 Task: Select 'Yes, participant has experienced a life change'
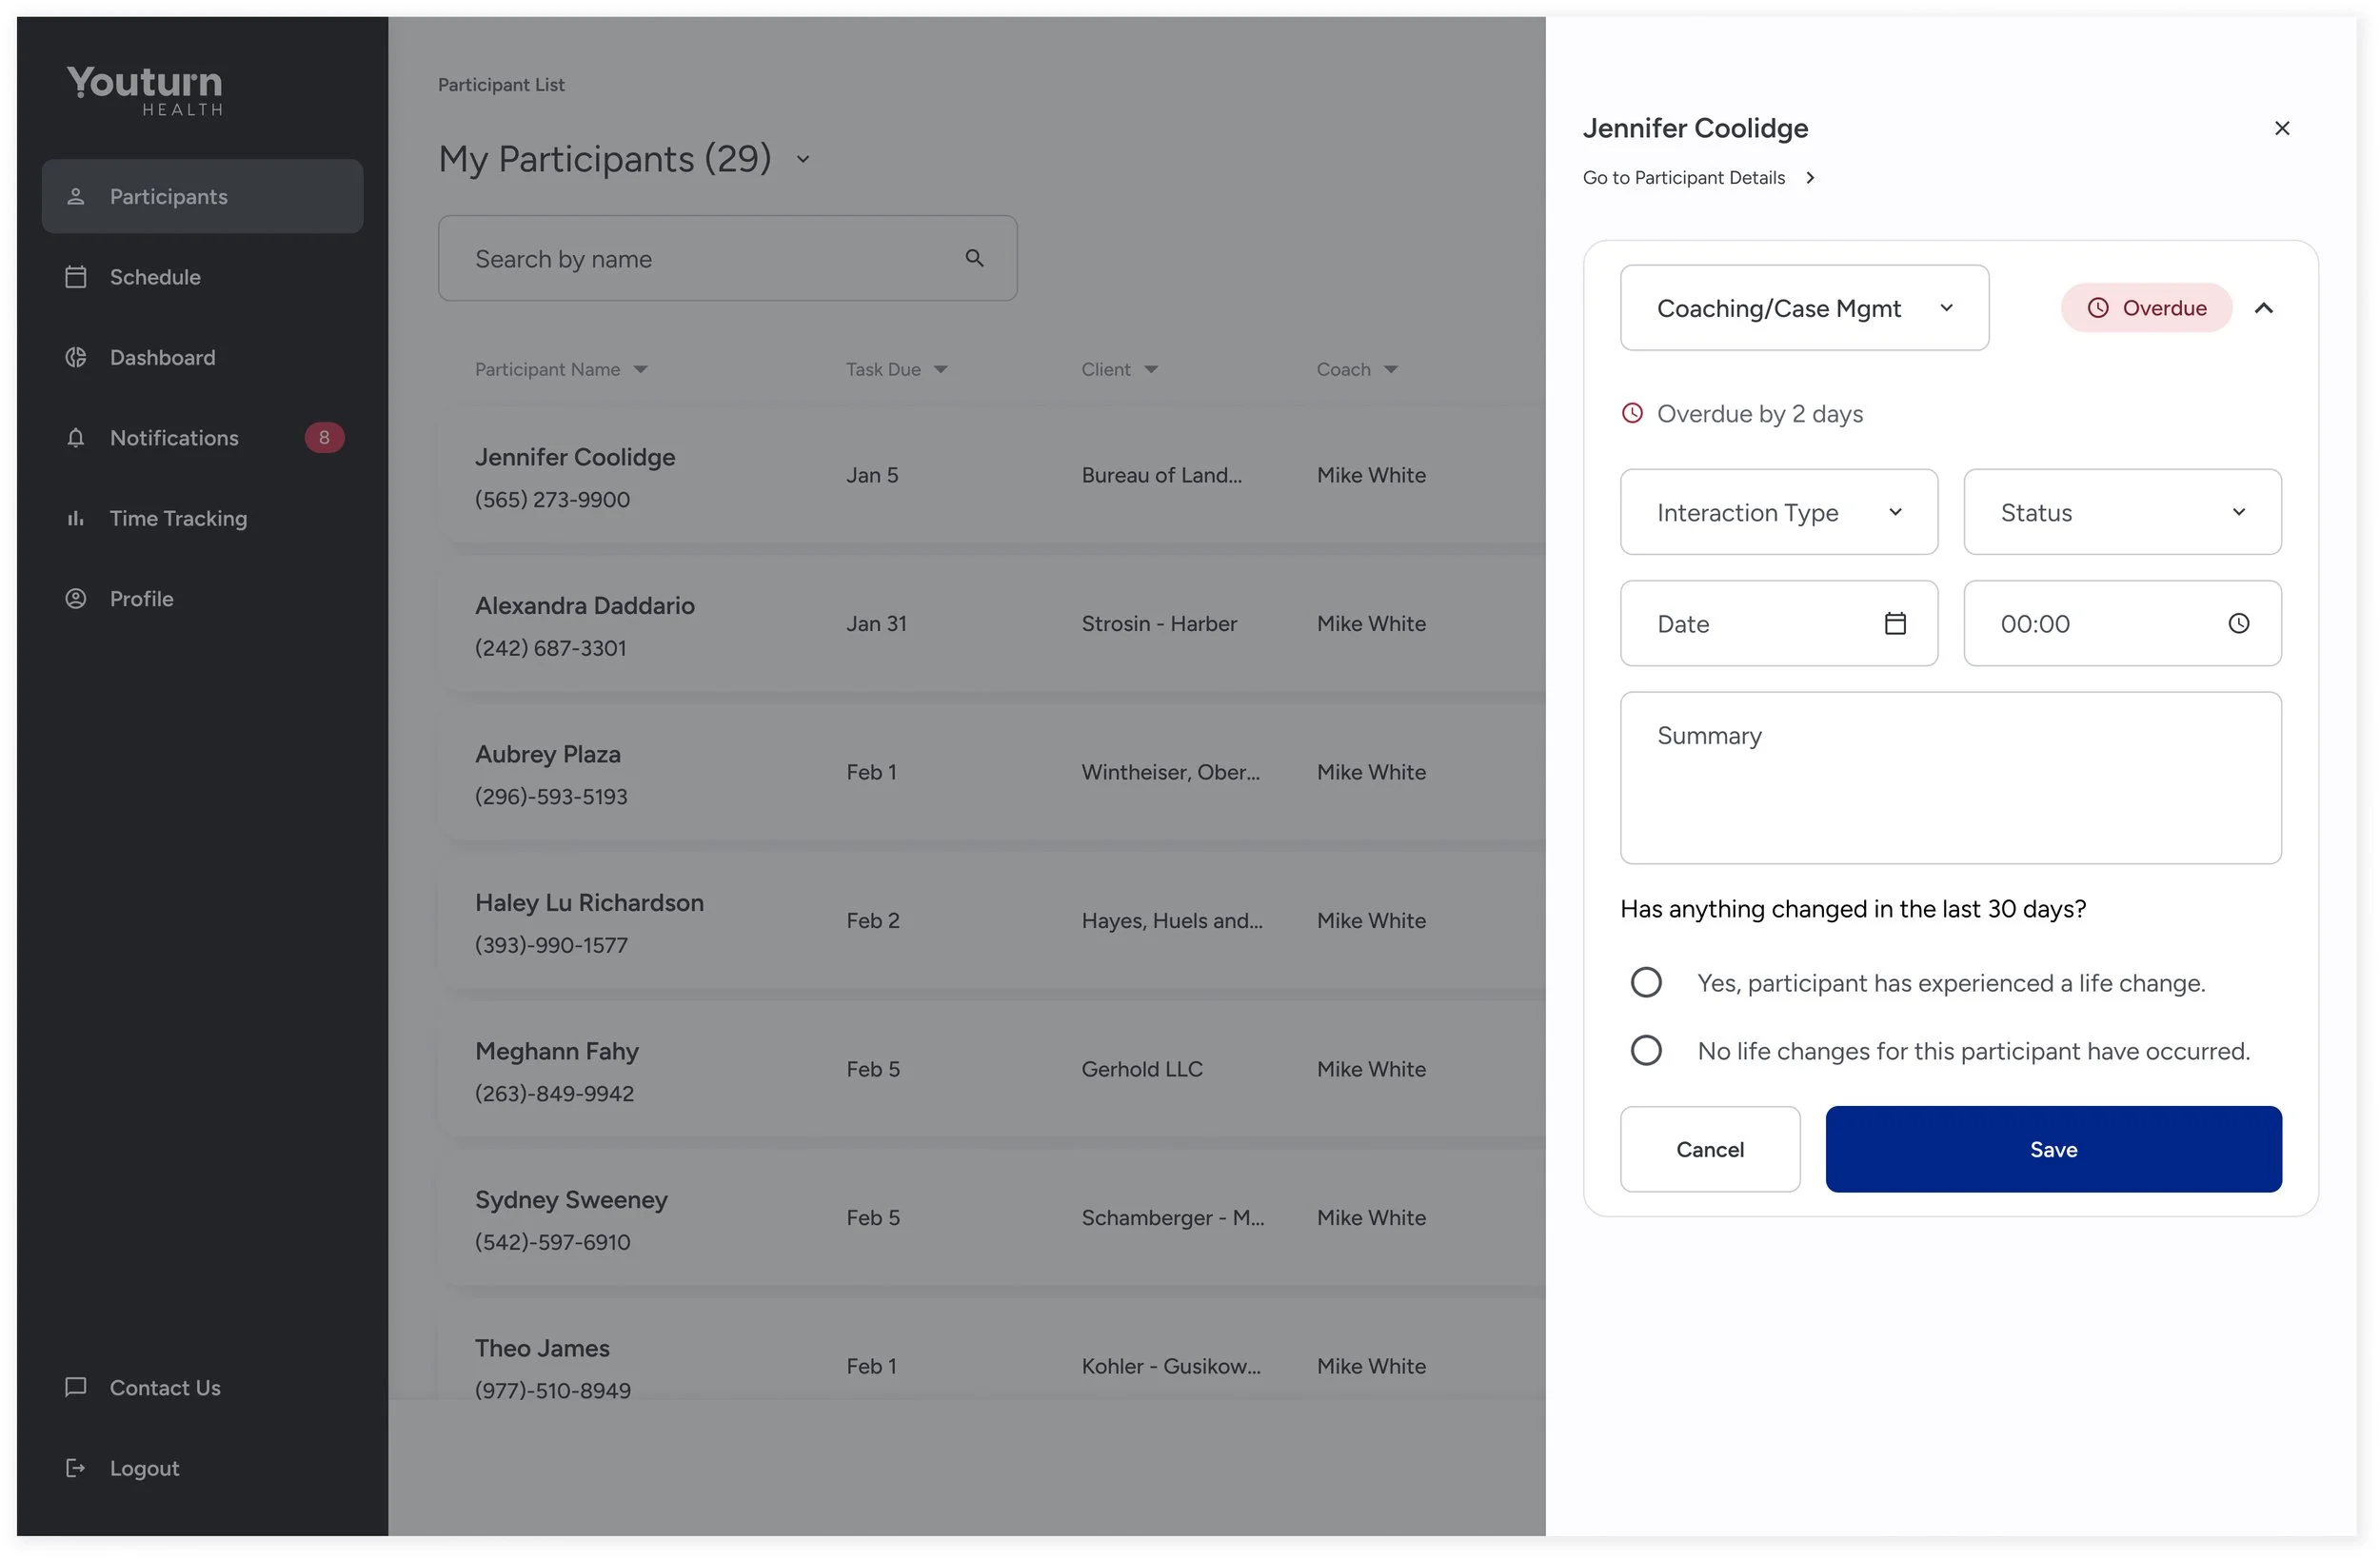coord(1645,982)
